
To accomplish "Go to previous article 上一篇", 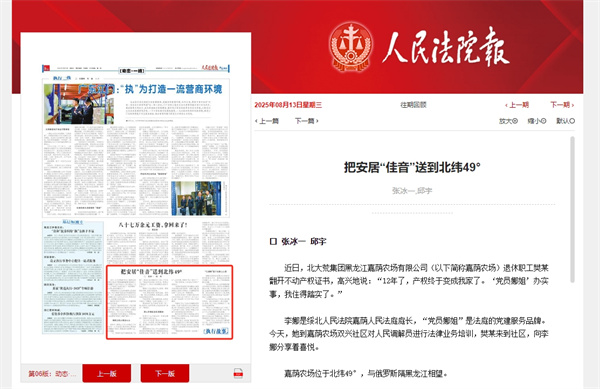I will point(267,121).
